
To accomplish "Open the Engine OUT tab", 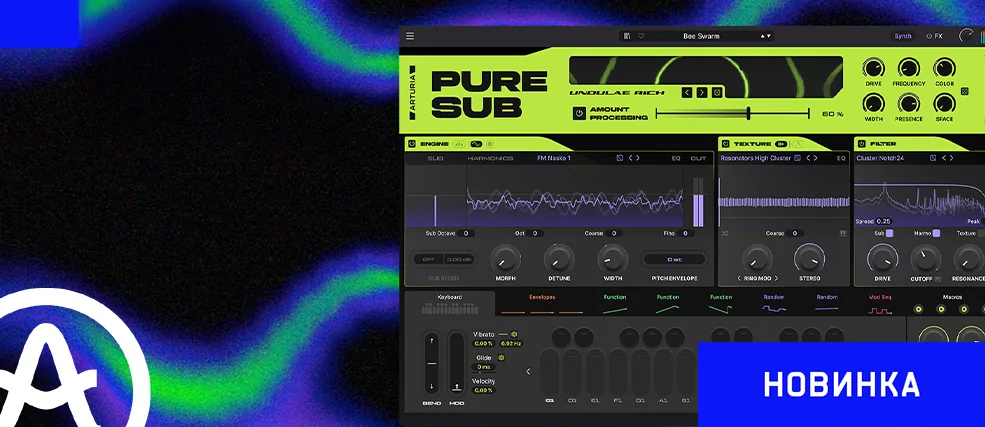I will pyautogui.click(x=699, y=158).
